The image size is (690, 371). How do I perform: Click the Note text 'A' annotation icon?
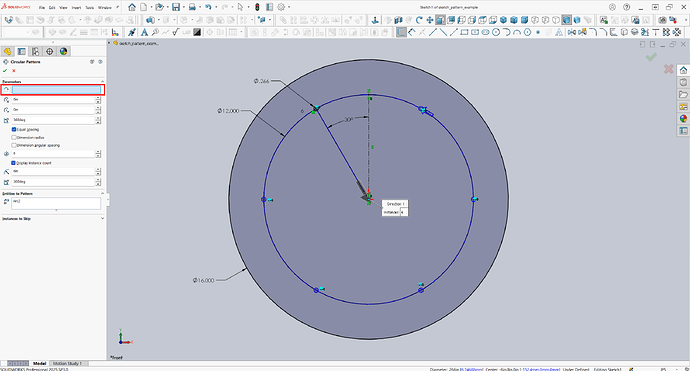click(x=144, y=32)
